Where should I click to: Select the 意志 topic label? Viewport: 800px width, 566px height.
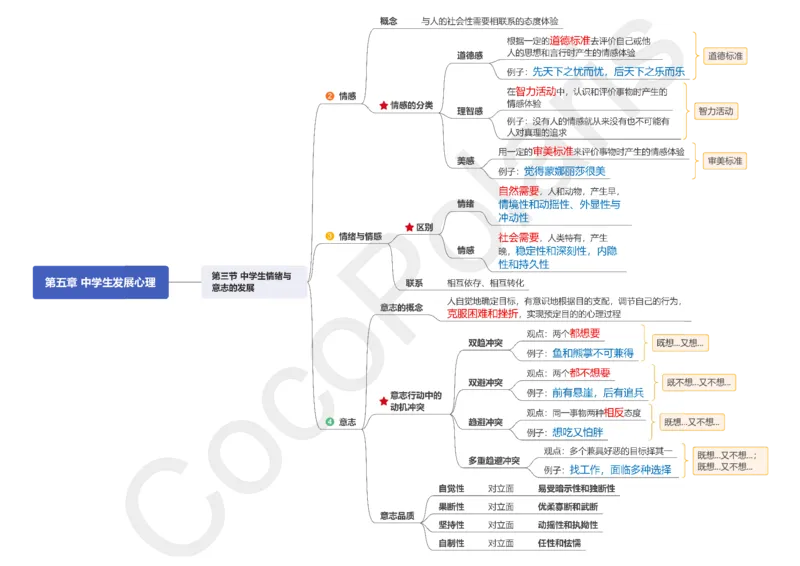[347, 422]
